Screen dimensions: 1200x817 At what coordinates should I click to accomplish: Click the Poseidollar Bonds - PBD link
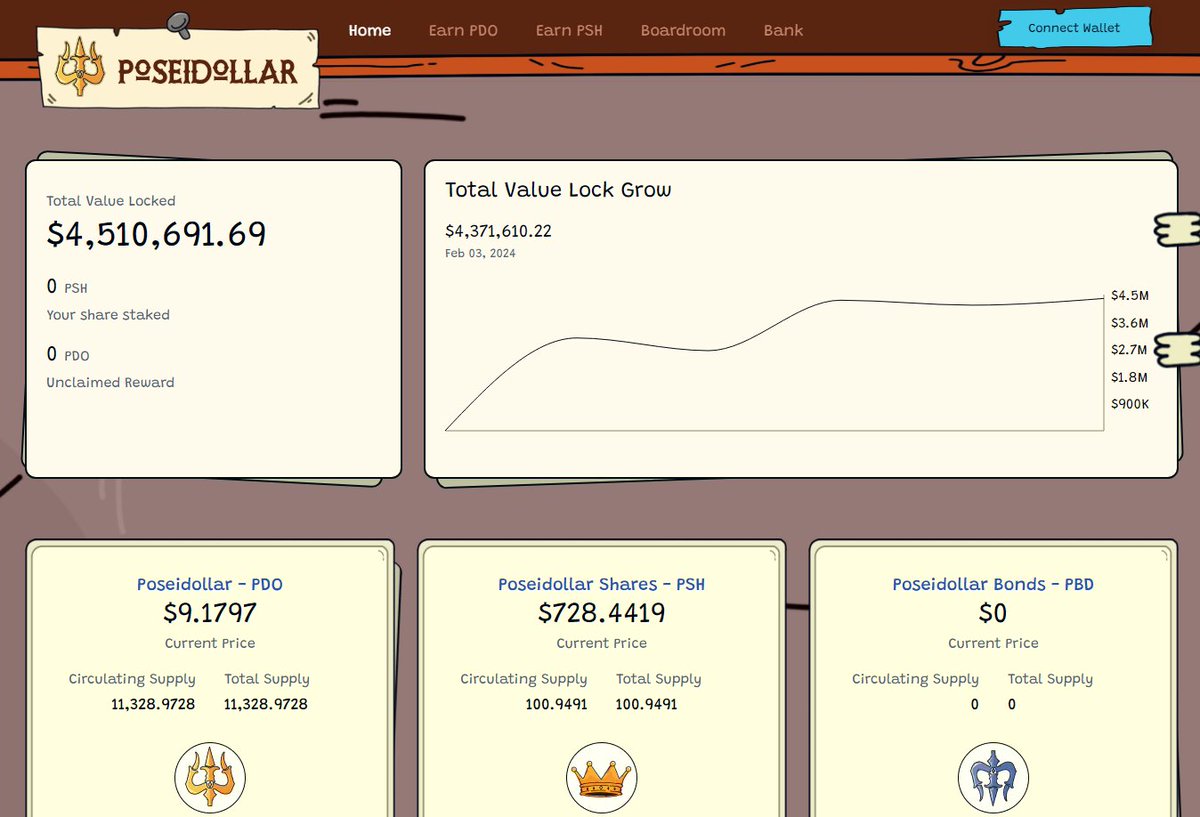[993, 584]
